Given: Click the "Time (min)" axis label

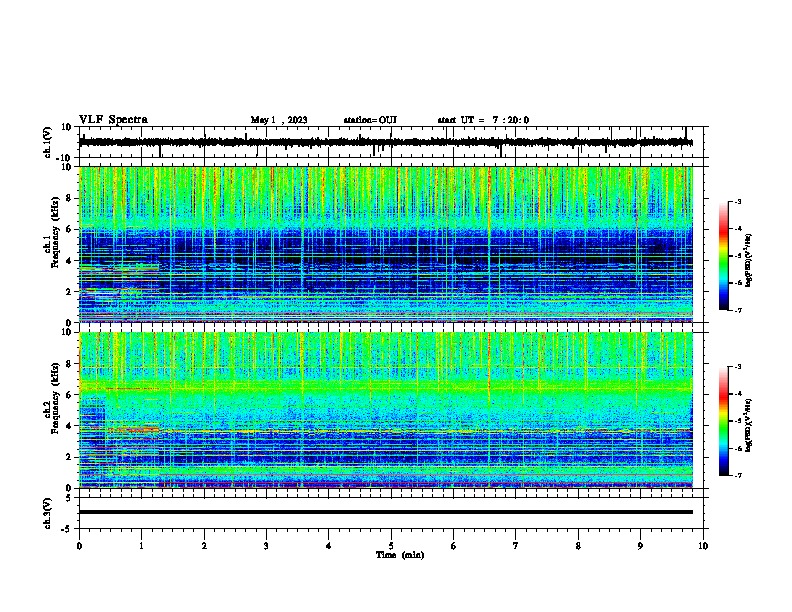Looking at the screenshot, I should coord(400,555).
